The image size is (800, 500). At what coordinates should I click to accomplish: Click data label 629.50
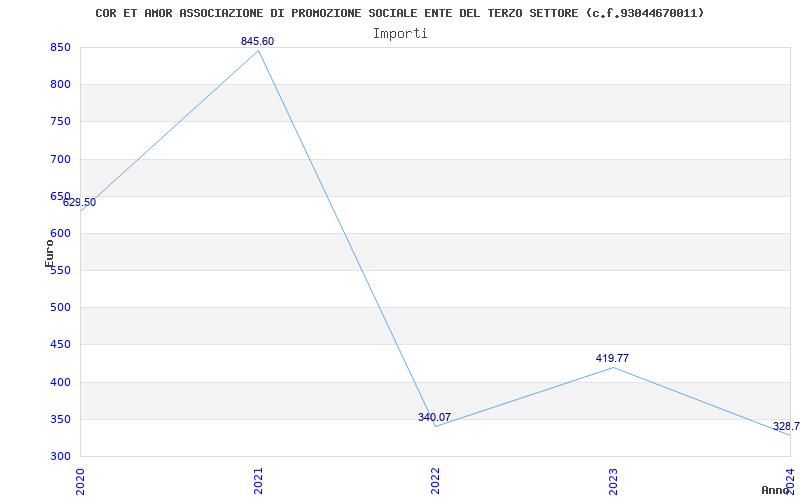coord(79,203)
